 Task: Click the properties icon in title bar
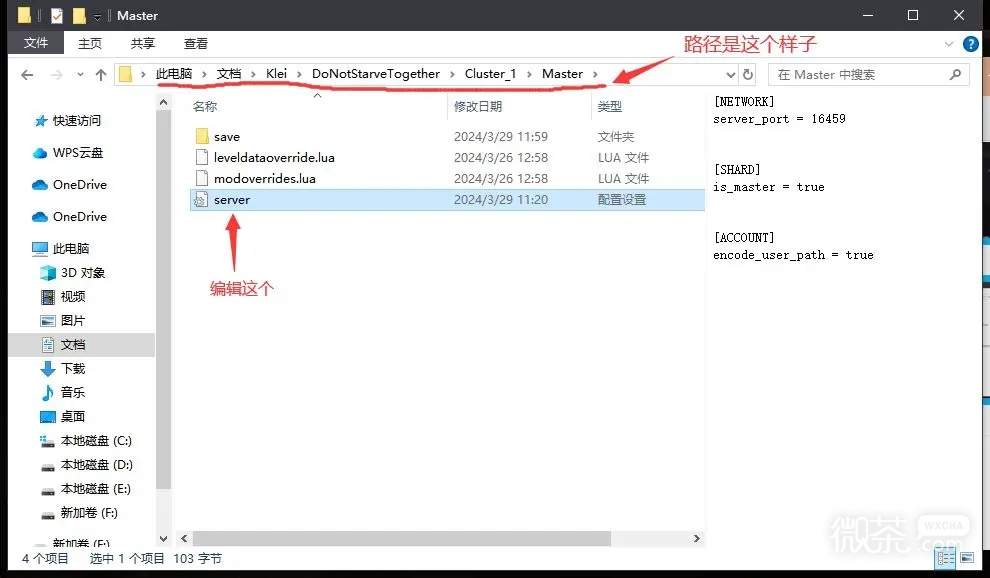pos(56,15)
